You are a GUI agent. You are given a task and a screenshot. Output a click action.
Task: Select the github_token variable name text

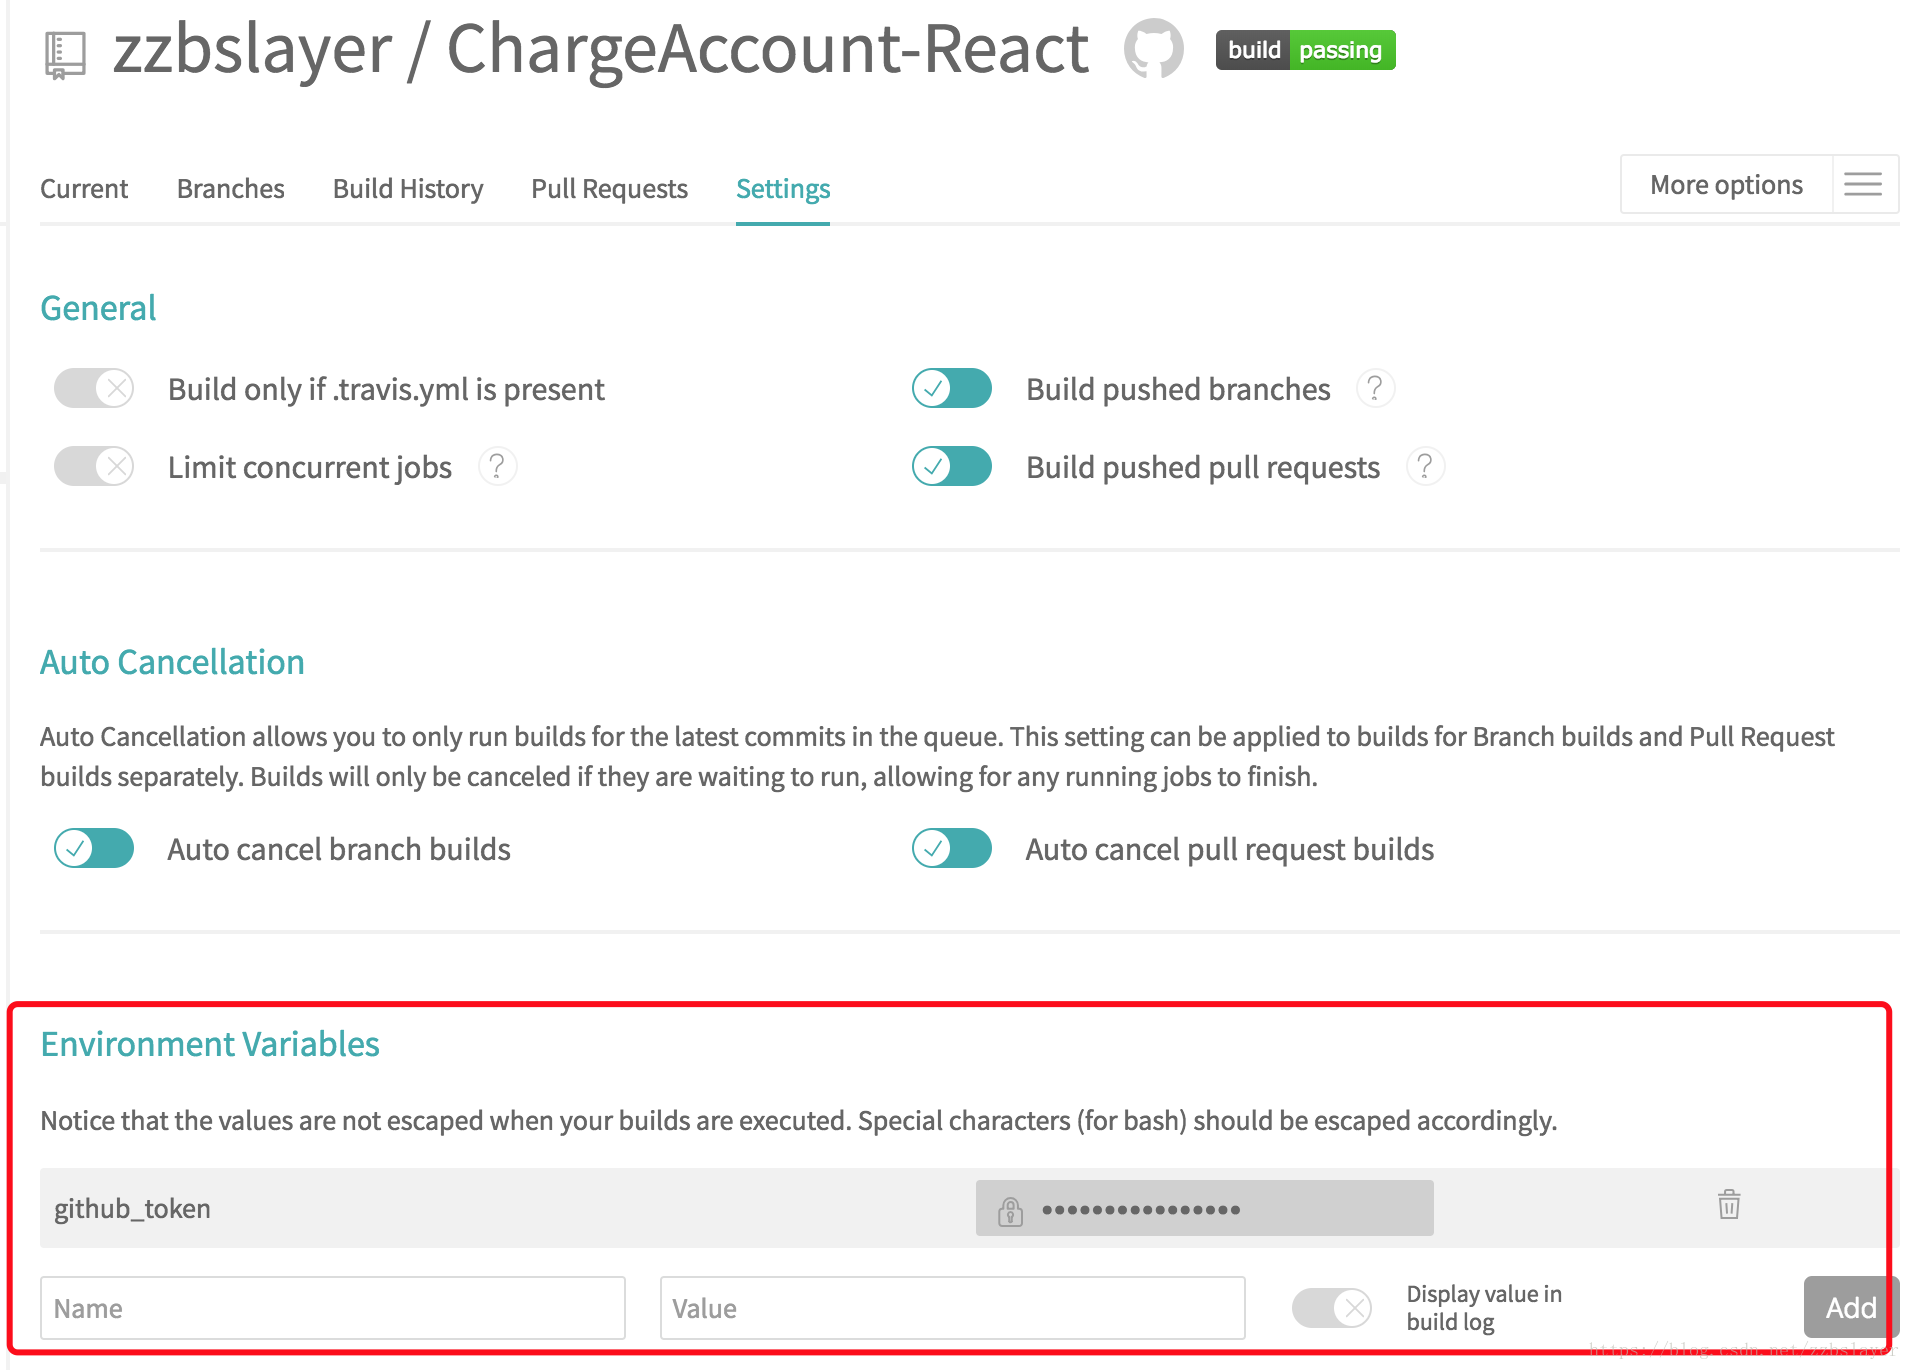tap(132, 1208)
